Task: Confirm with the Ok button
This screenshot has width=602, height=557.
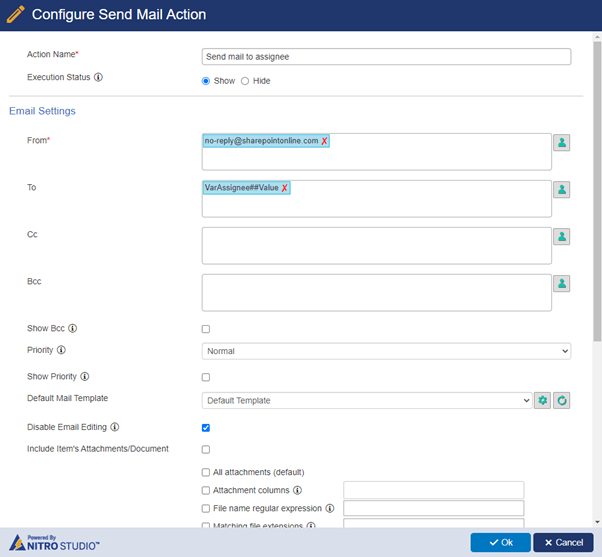Action: [x=501, y=542]
